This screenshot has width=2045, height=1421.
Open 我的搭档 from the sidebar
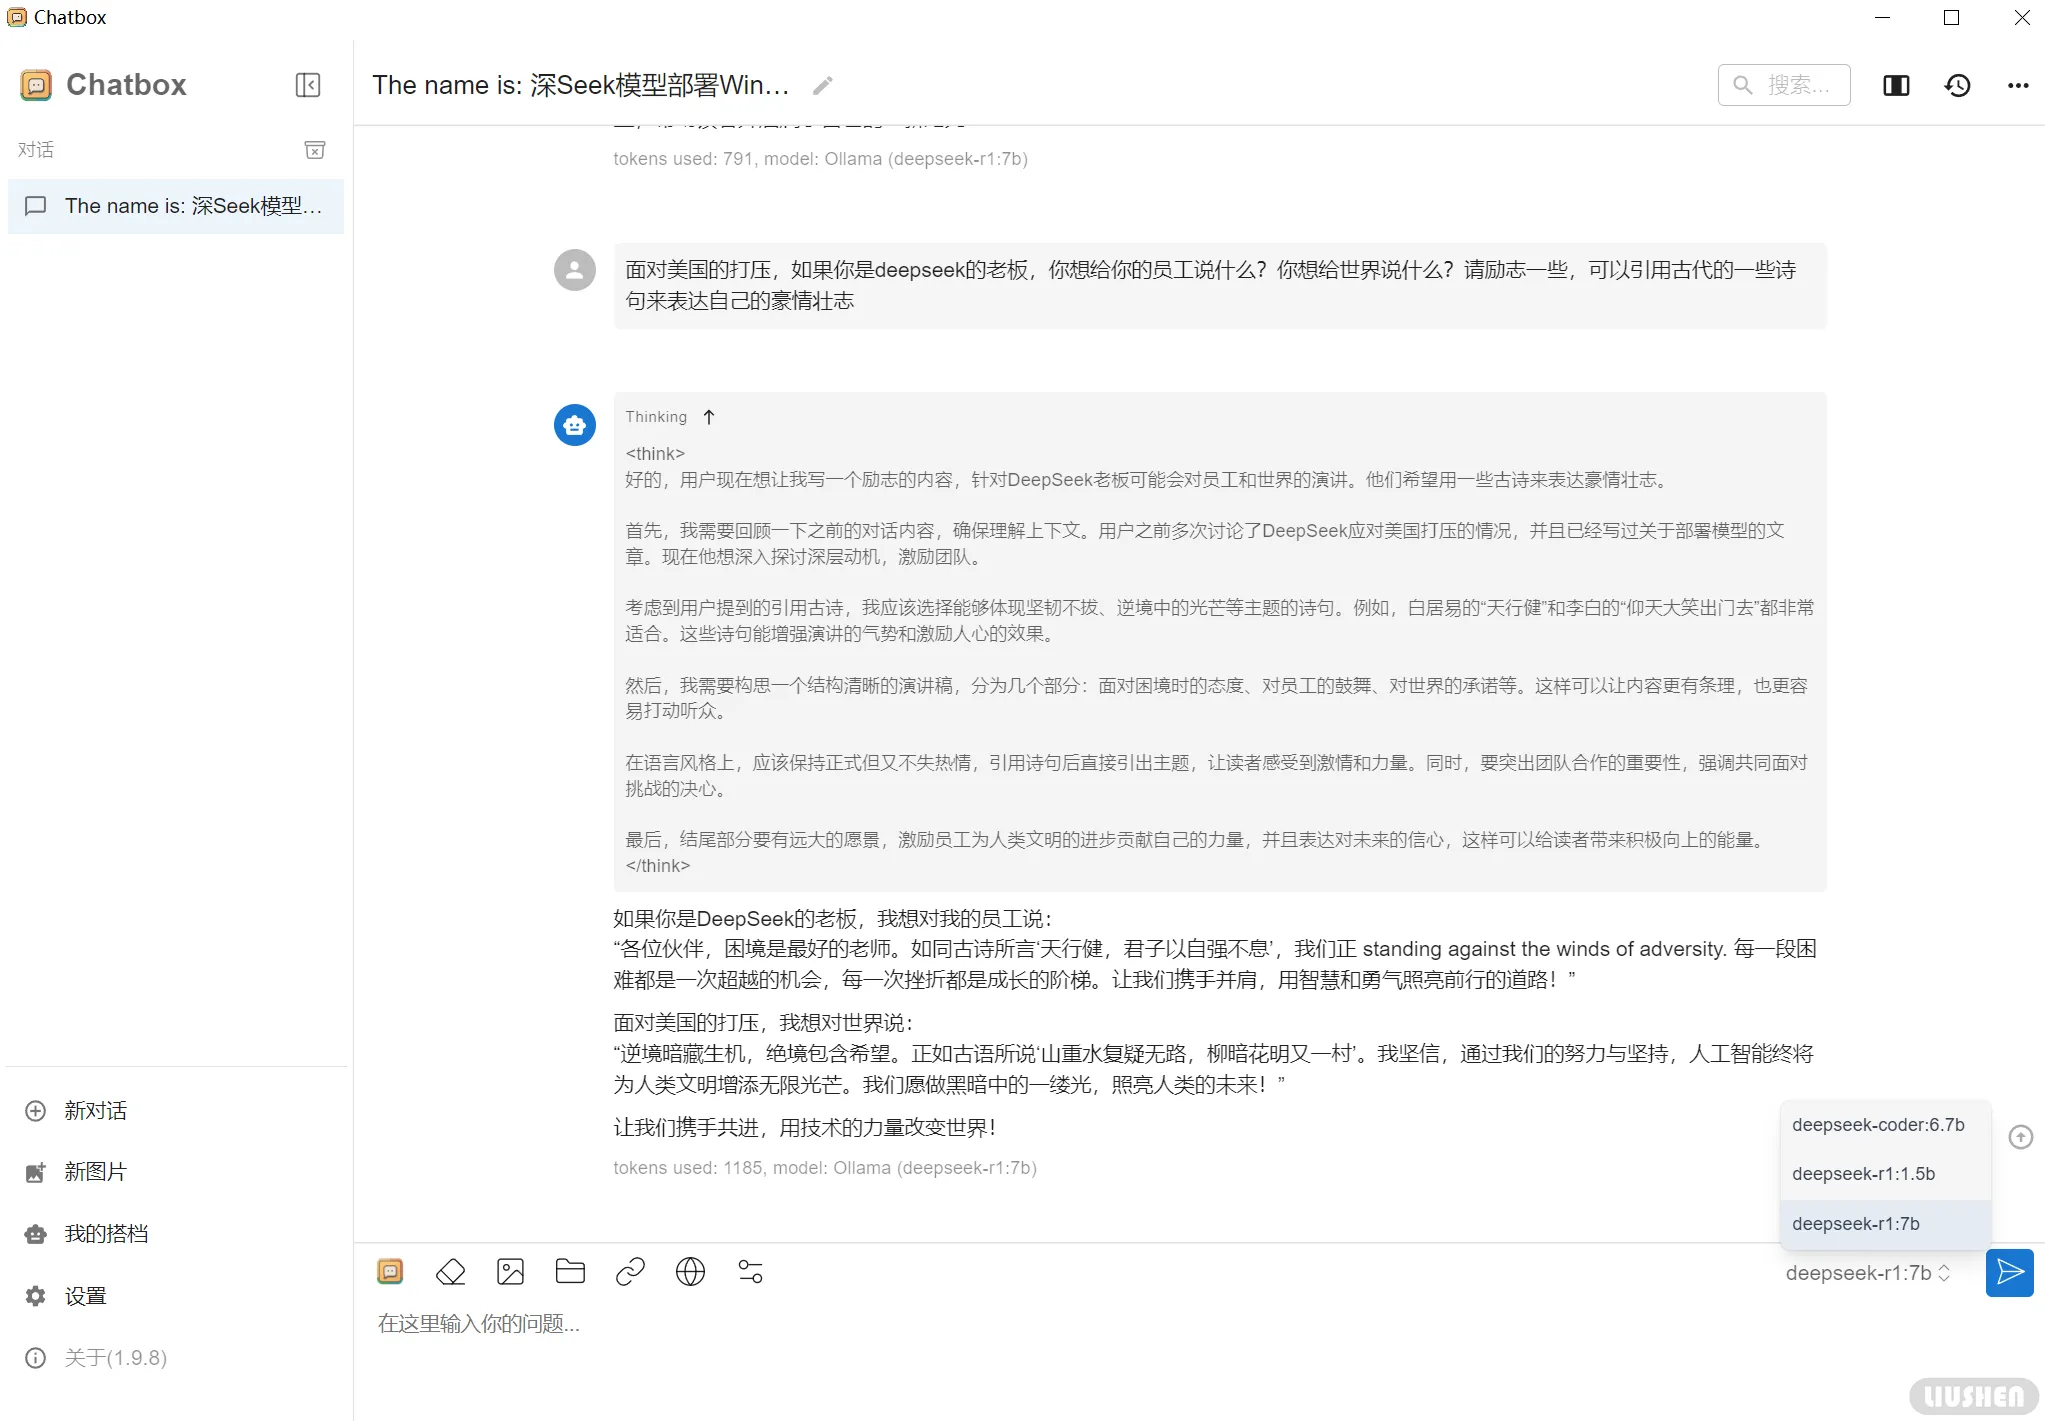(x=105, y=1233)
